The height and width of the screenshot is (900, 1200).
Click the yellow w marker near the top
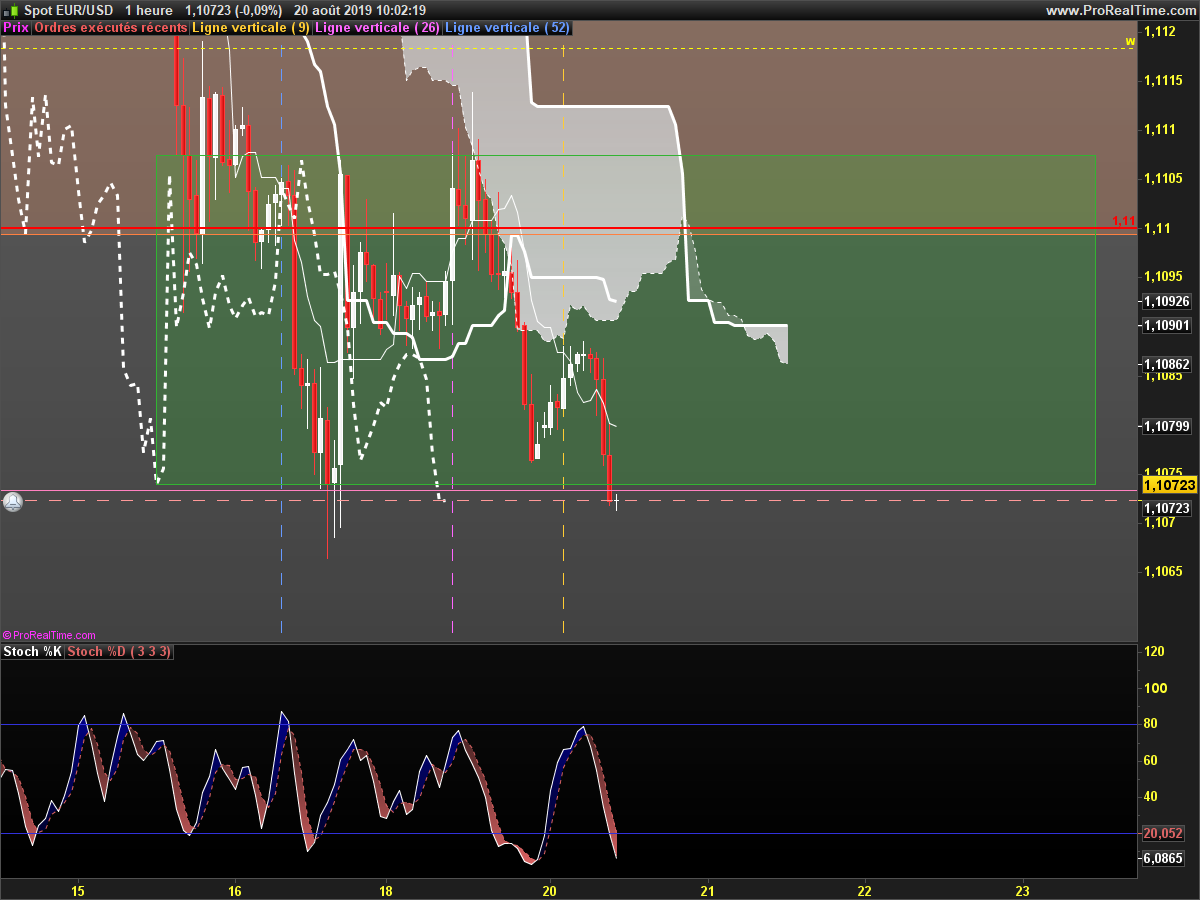pos(1130,41)
